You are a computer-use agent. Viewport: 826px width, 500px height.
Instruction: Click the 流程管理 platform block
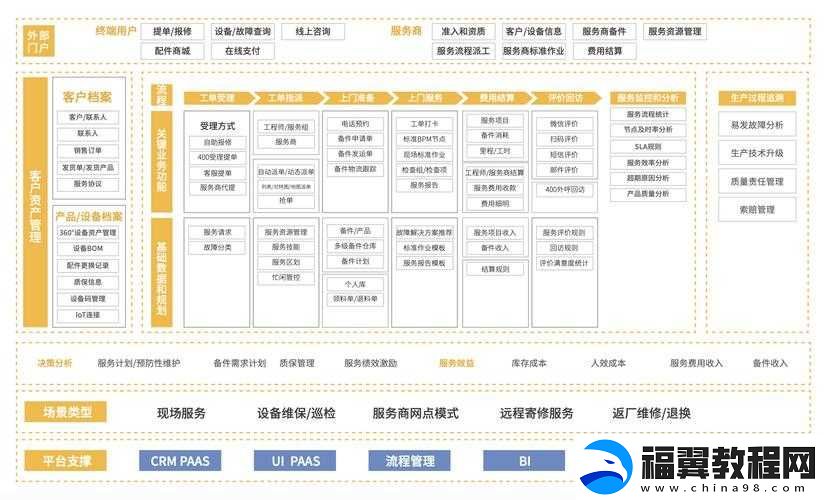[409, 461]
